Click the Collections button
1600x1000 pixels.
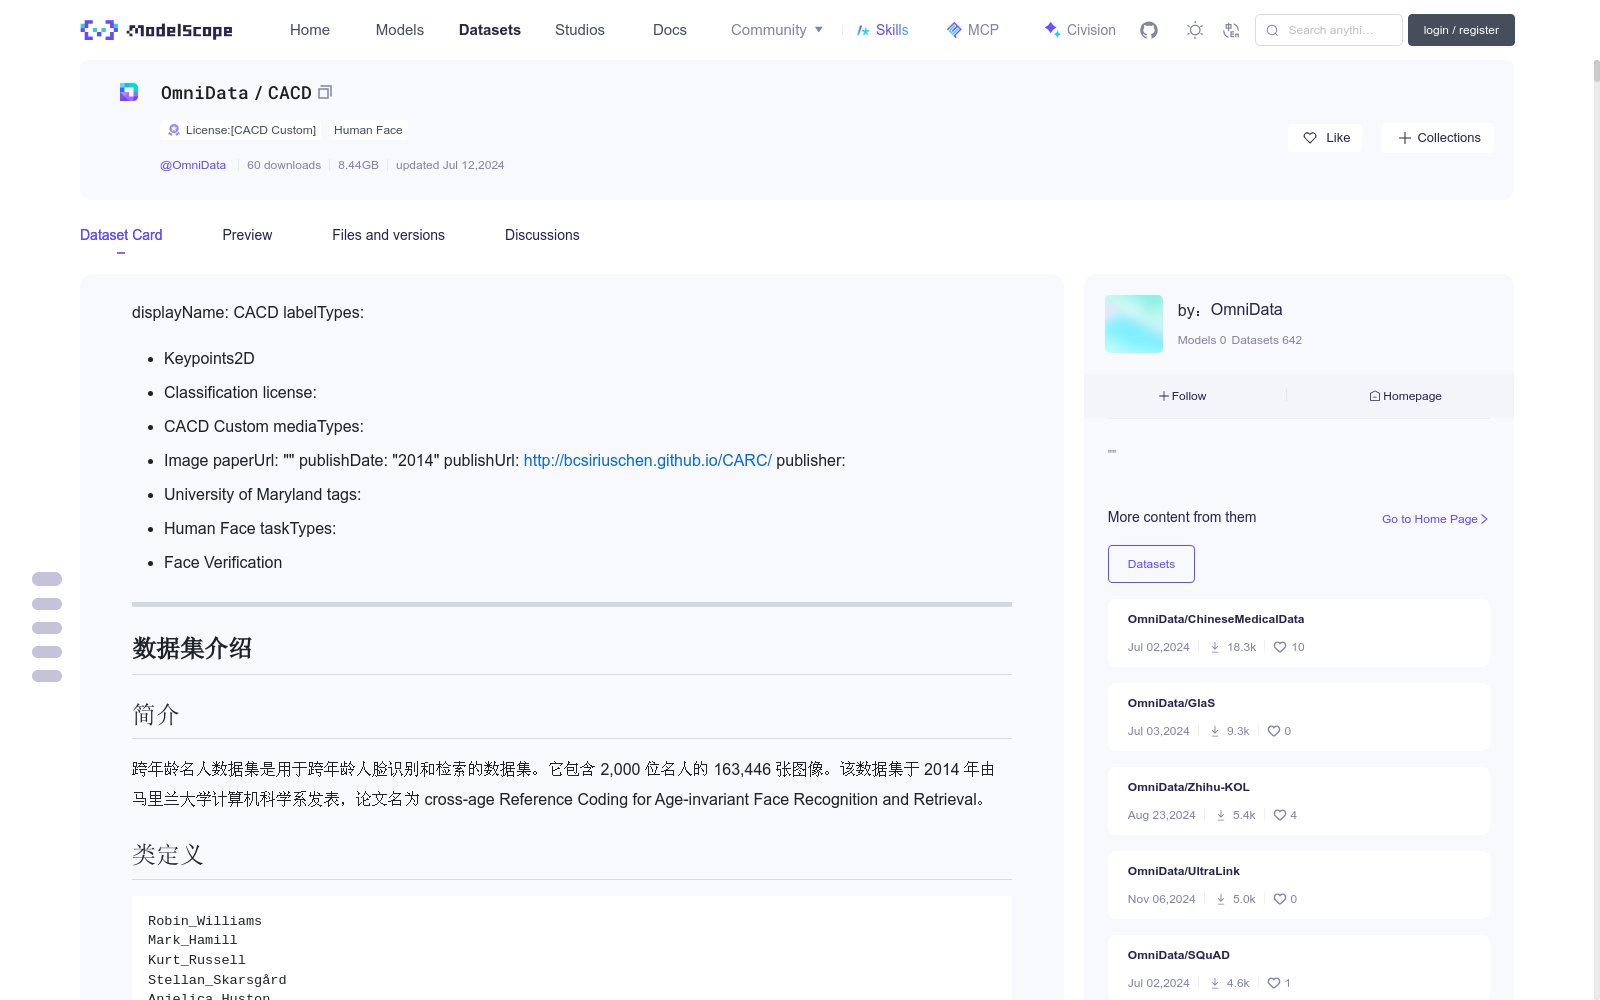coord(1438,138)
